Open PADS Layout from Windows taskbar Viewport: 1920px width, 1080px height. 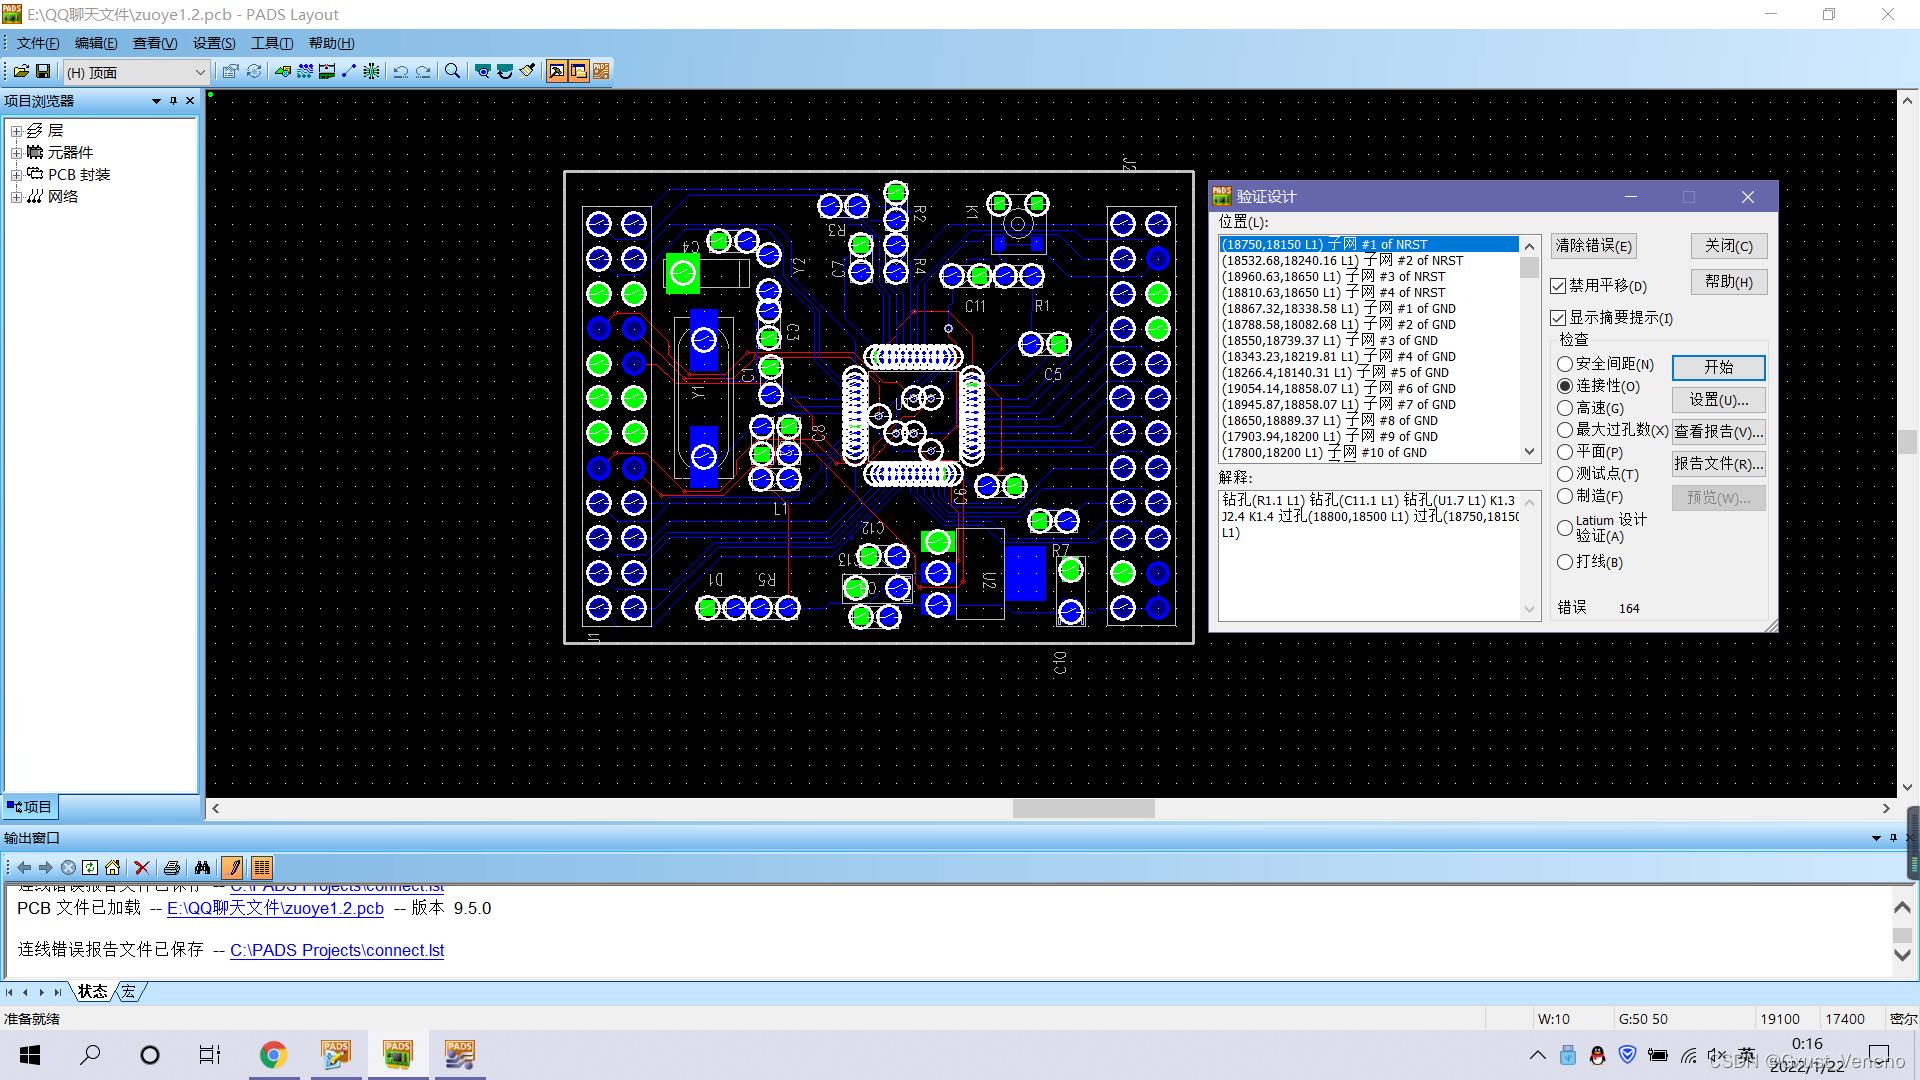click(x=398, y=1054)
